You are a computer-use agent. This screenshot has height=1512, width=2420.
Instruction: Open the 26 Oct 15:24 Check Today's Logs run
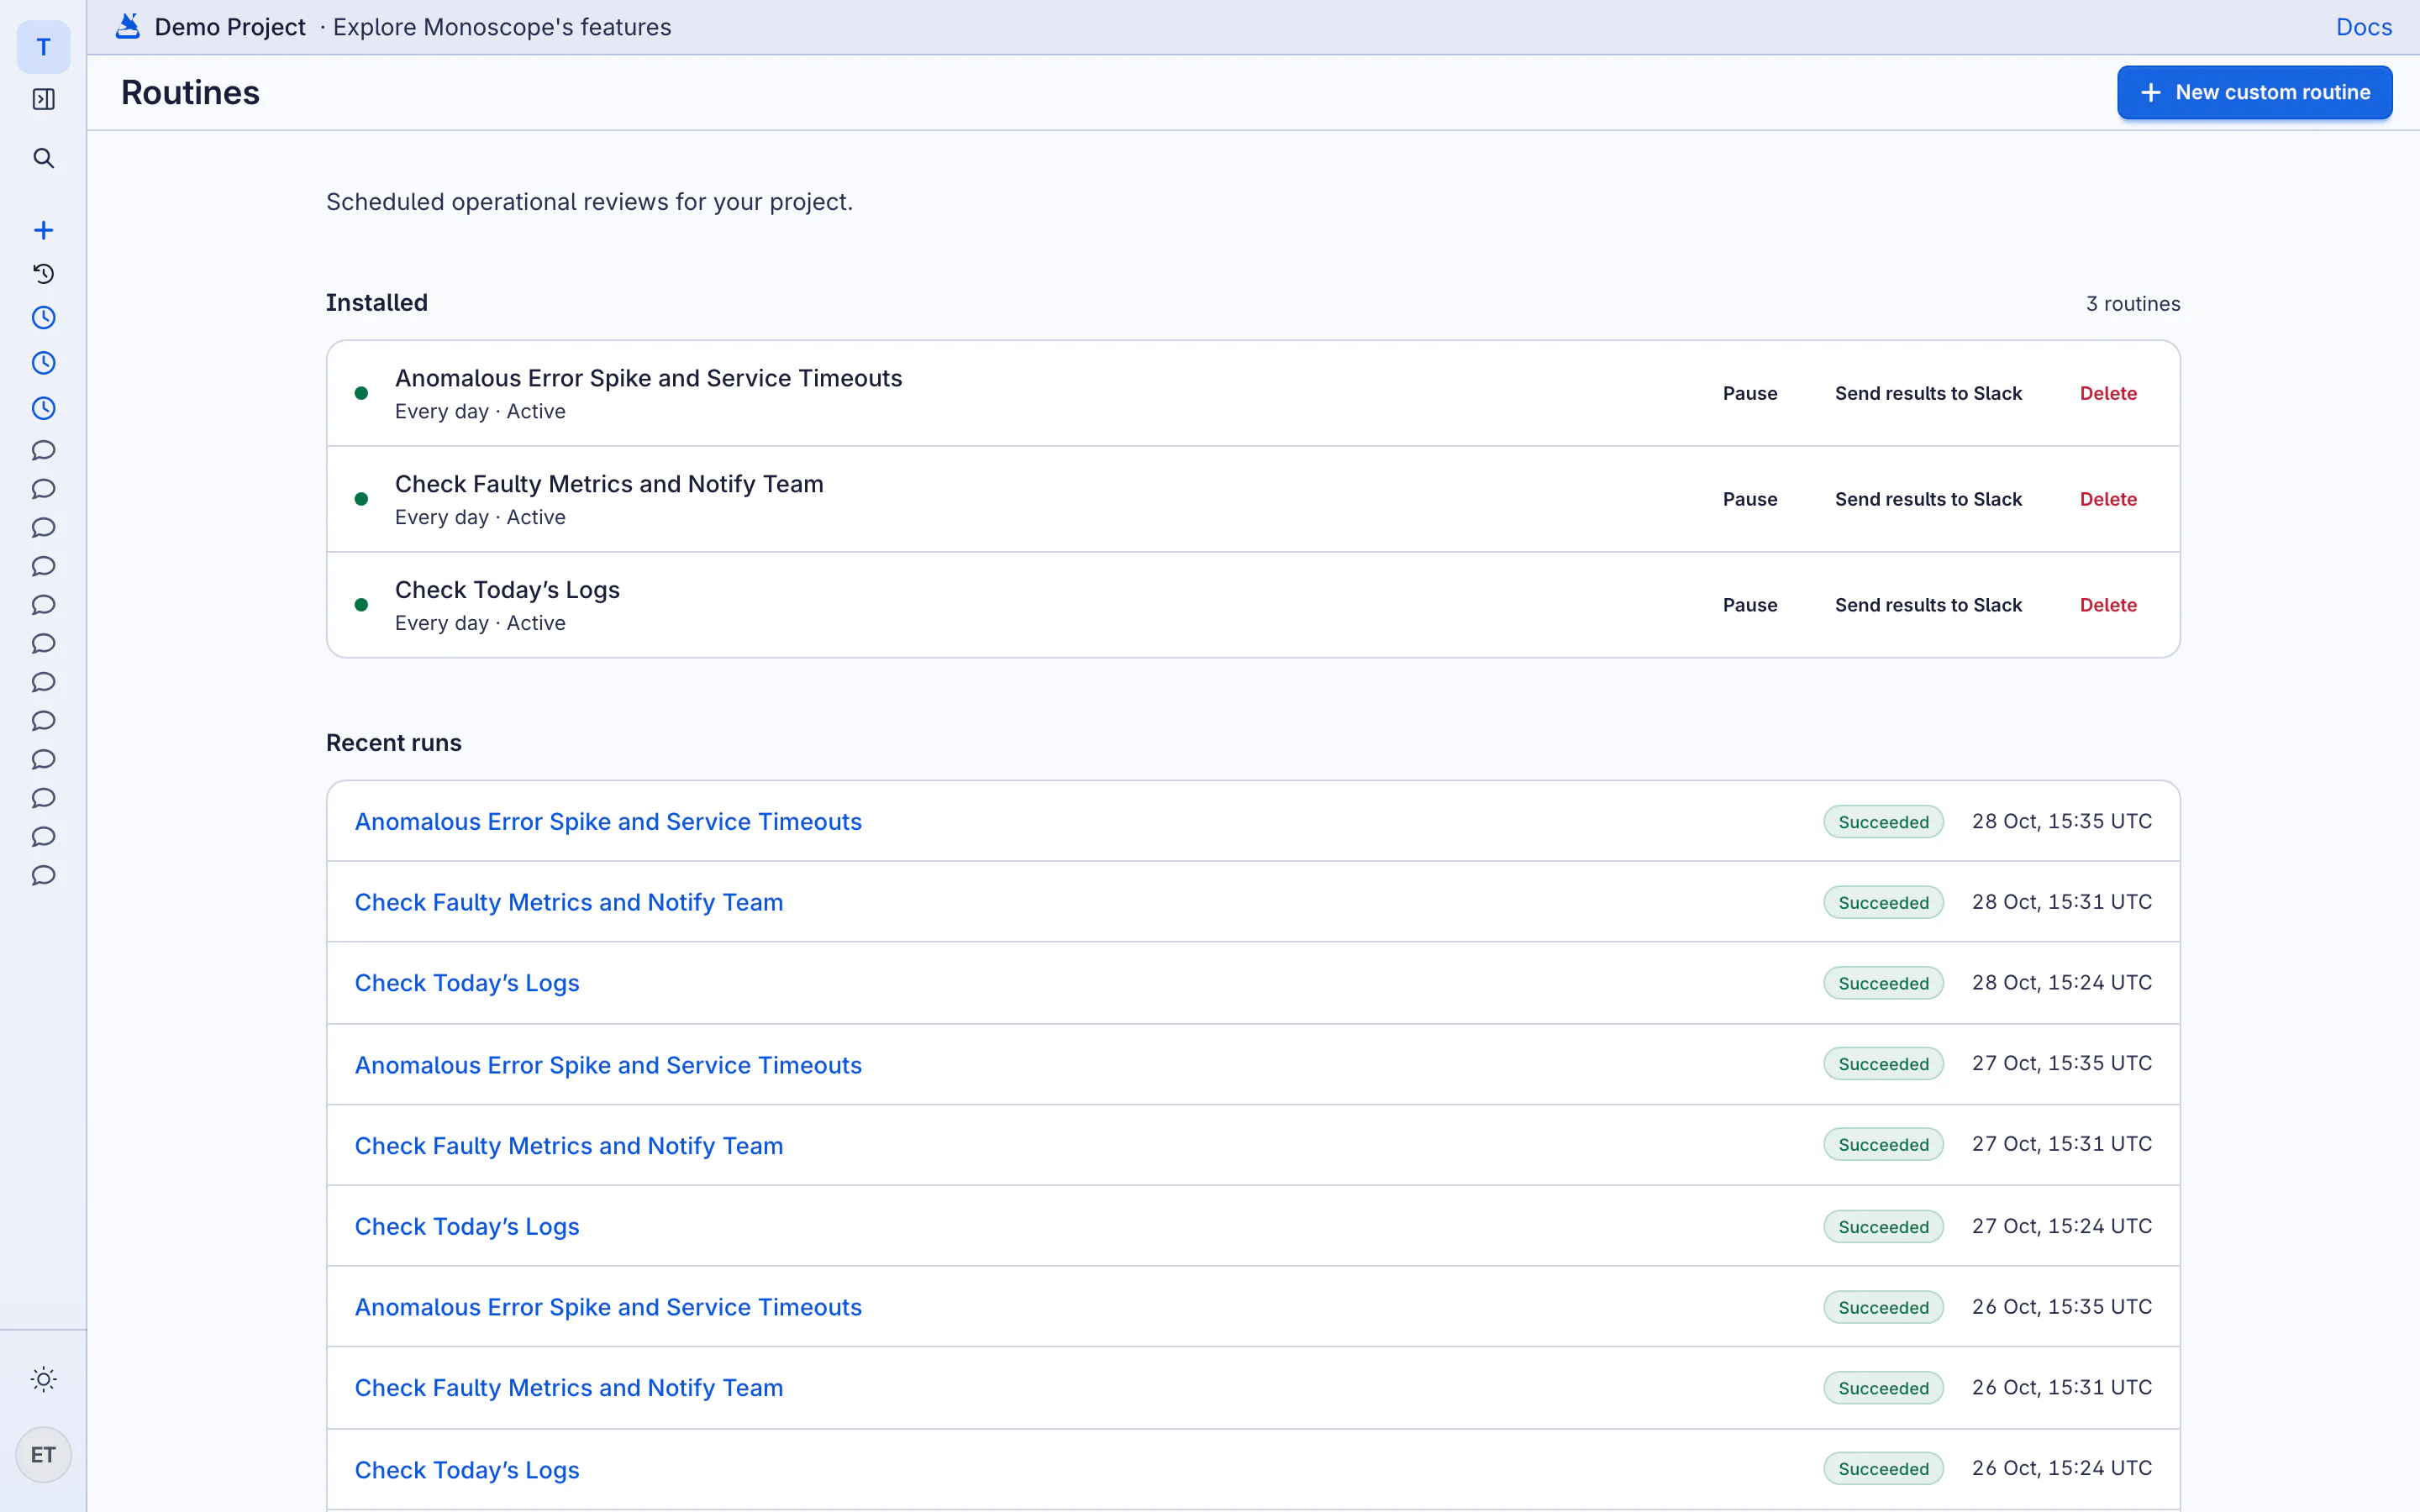pos(467,1470)
